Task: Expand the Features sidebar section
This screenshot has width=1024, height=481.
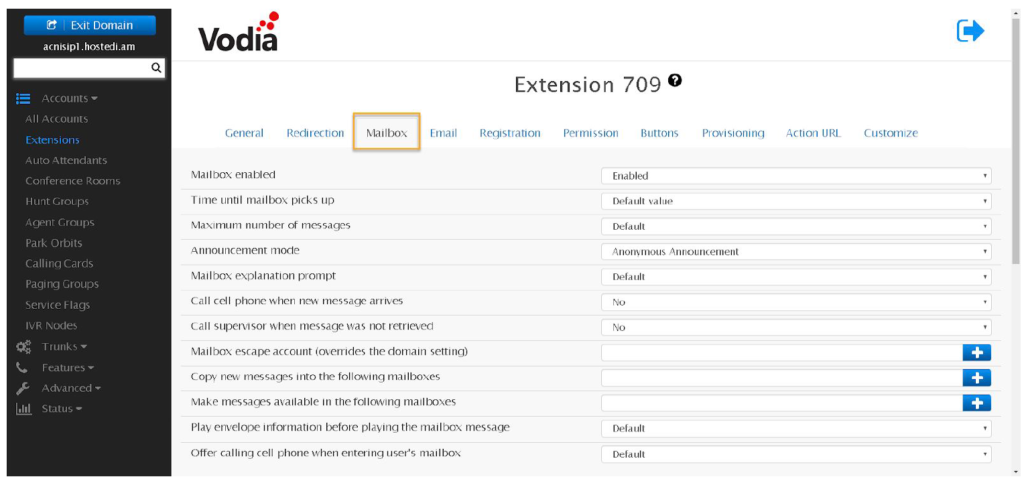Action: (67, 367)
